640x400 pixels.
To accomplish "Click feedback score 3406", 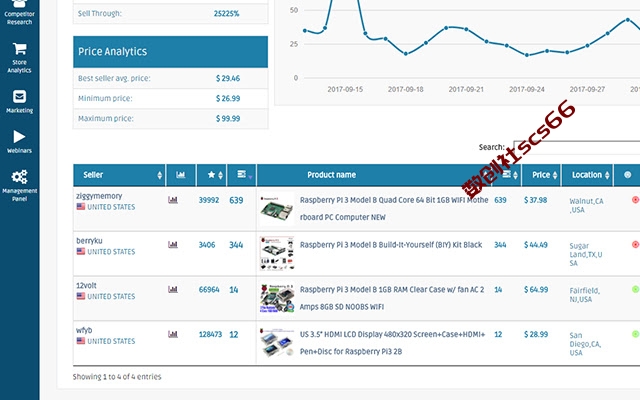I will click(x=207, y=245).
